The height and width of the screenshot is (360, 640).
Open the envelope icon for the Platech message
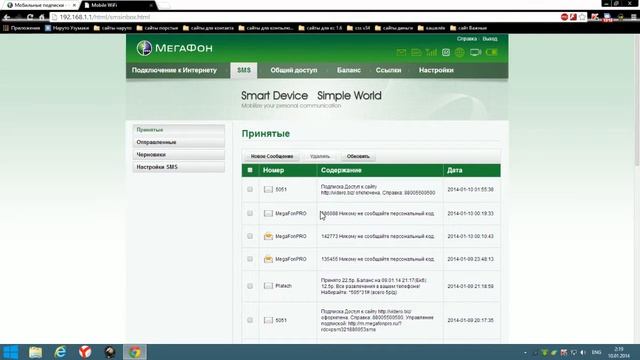pos(268,286)
